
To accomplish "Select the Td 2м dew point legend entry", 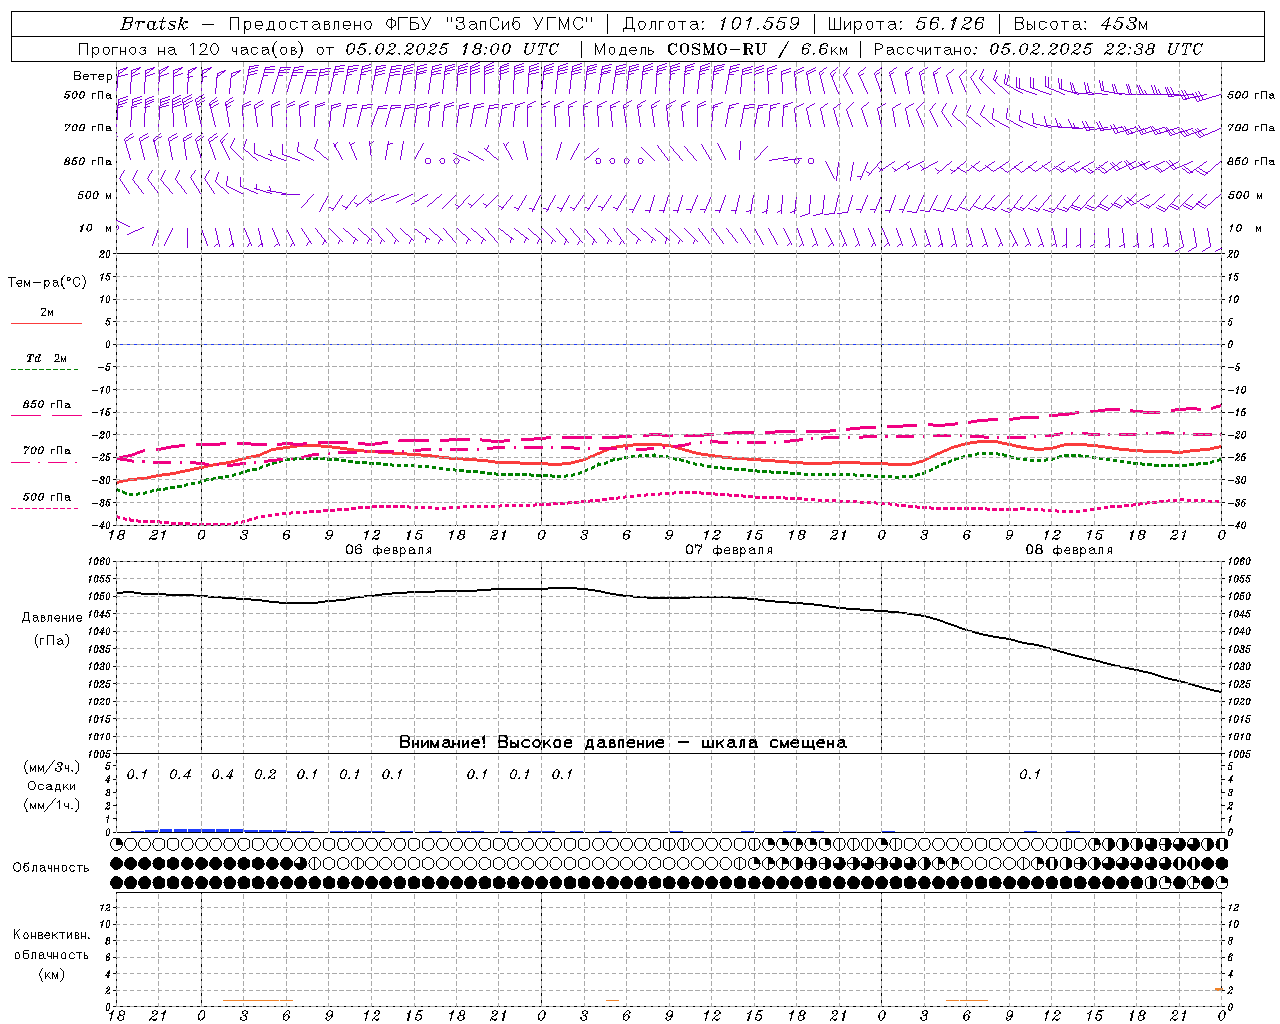I will click(x=47, y=358).
